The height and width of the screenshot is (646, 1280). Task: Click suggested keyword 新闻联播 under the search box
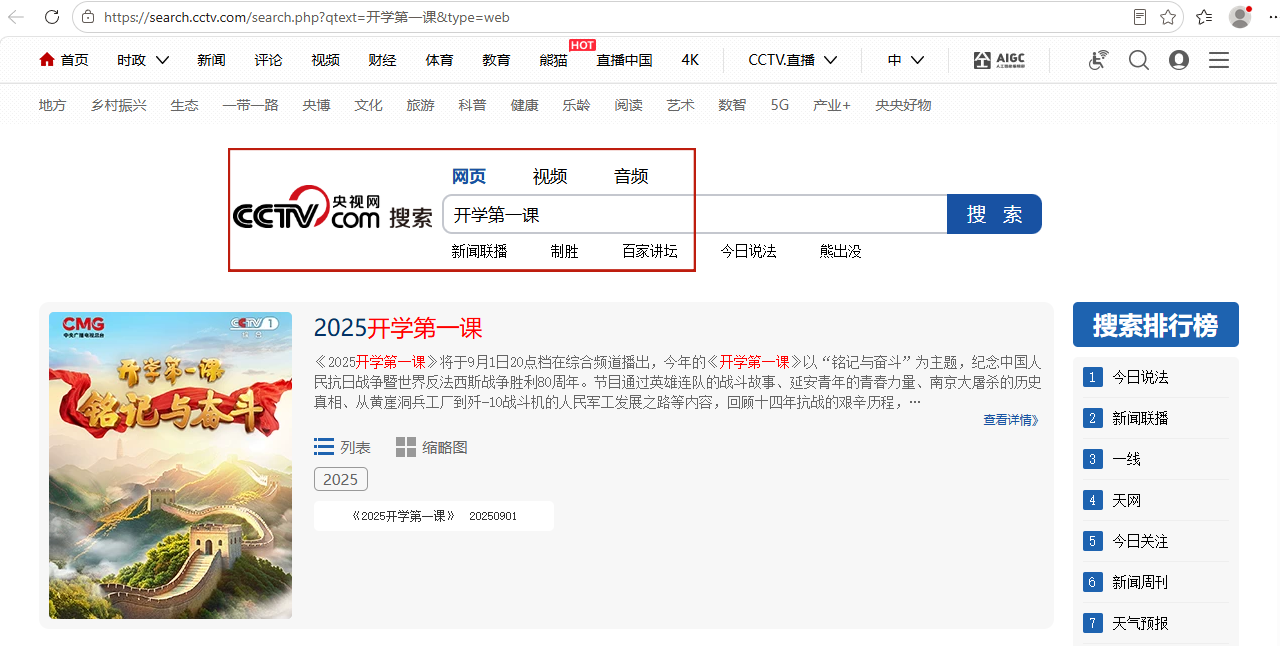[x=479, y=251]
